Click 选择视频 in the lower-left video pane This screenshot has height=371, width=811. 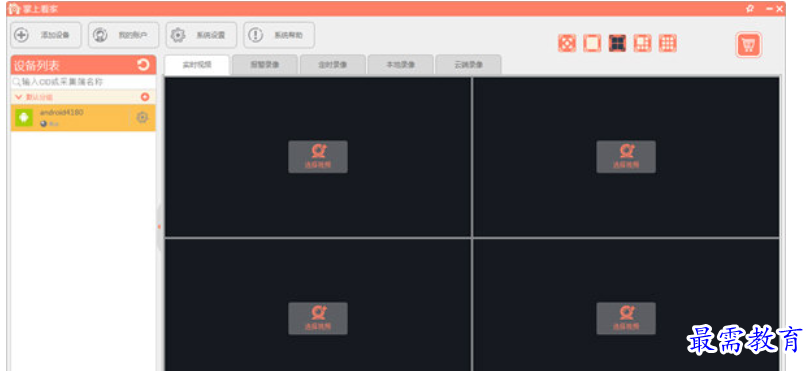tap(318, 318)
